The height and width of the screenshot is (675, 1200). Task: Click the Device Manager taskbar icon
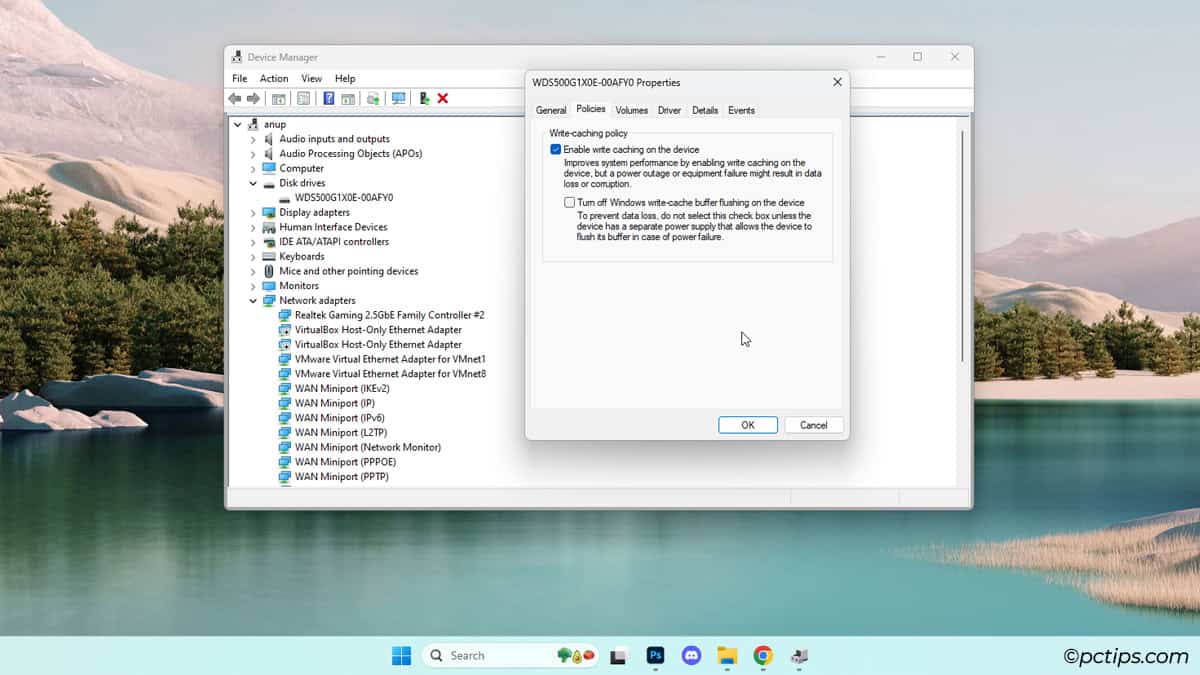coord(799,656)
